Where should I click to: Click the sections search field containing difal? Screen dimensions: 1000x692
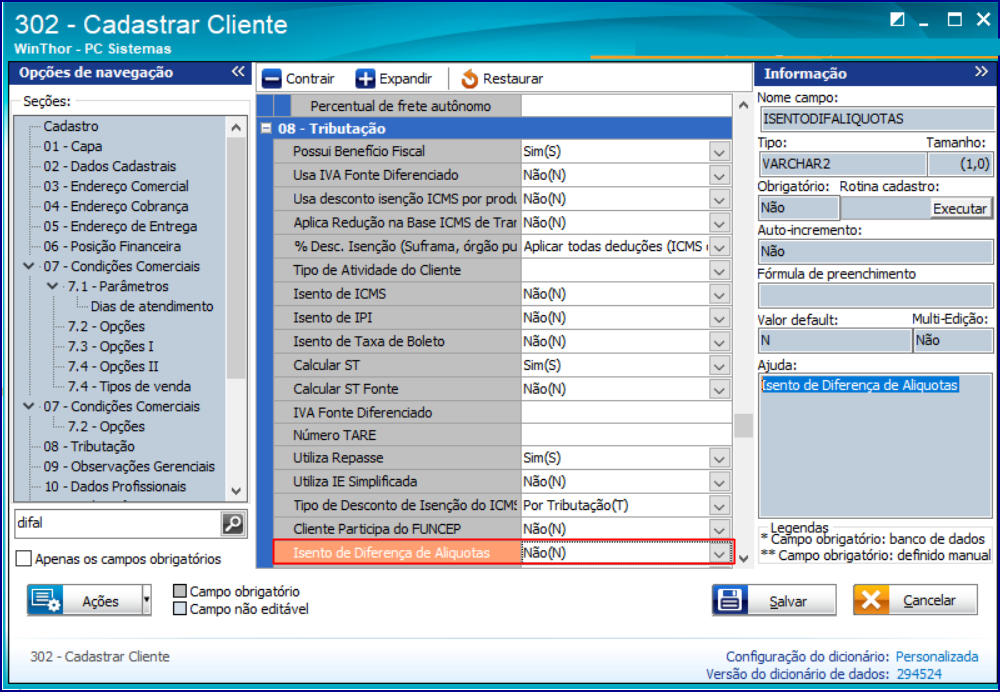117,524
